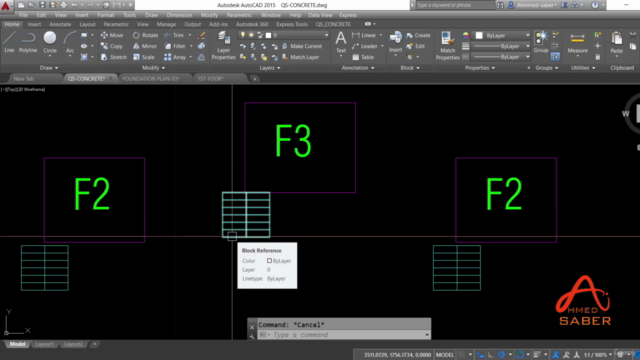Select the Polyline tool

click(x=28, y=42)
